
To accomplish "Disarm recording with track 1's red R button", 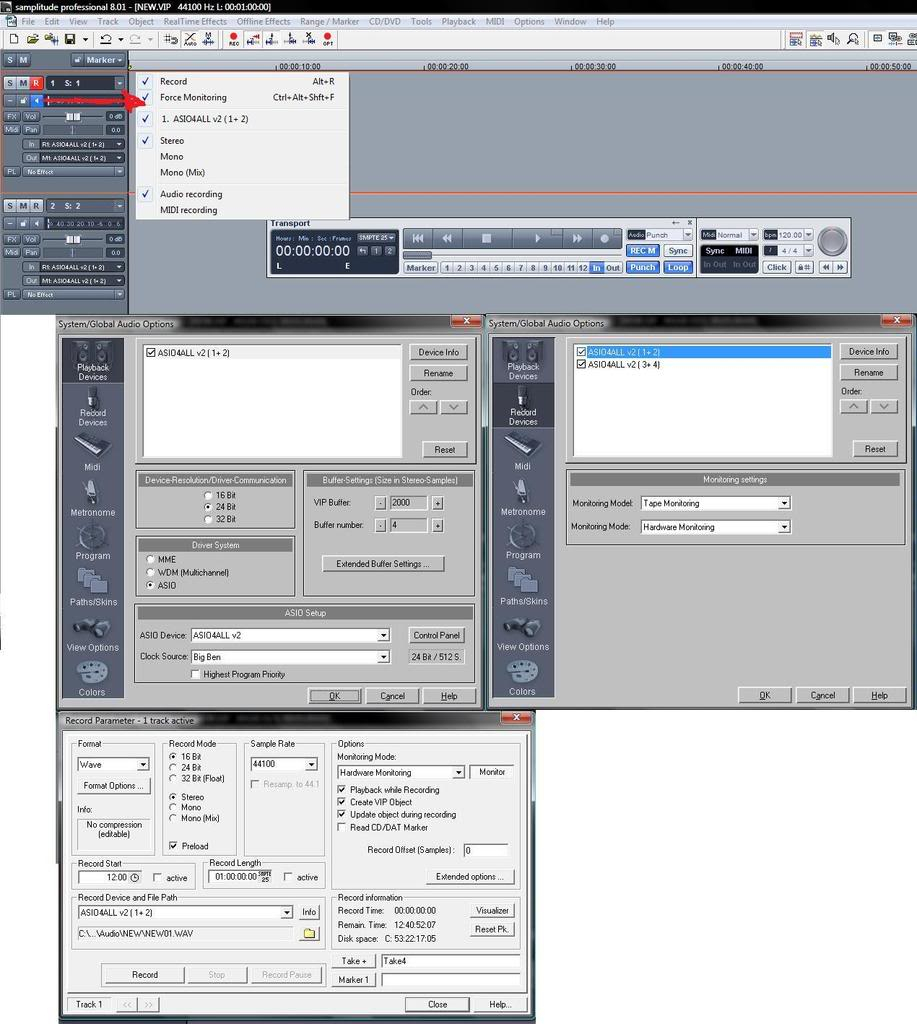I will point(36,83).
